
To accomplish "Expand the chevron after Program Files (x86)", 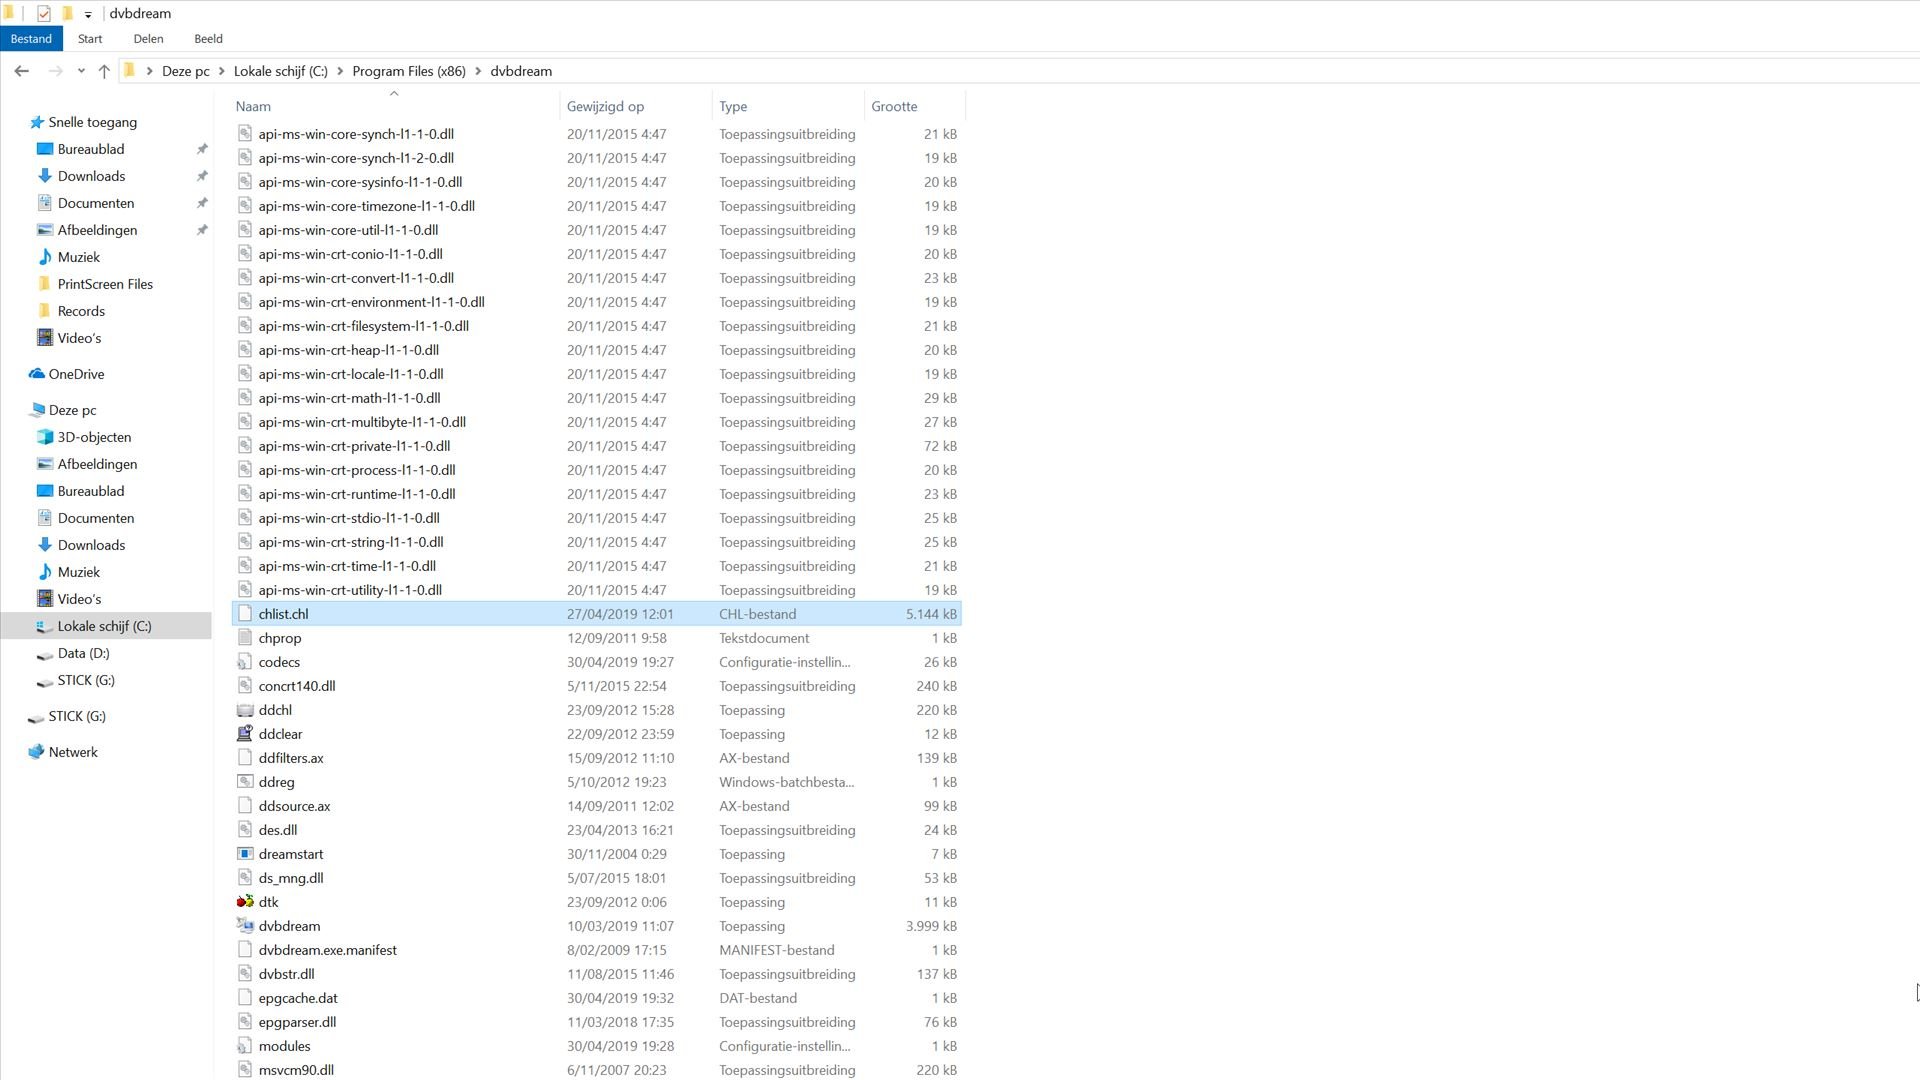I will tap(478, 71).
